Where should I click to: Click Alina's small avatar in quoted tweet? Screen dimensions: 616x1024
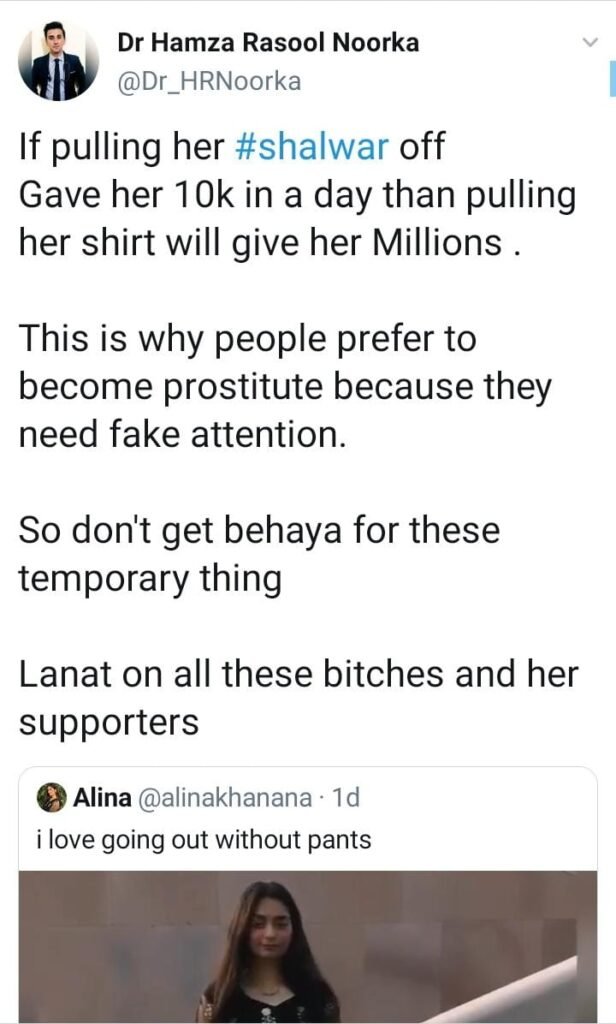click(52, 798)
